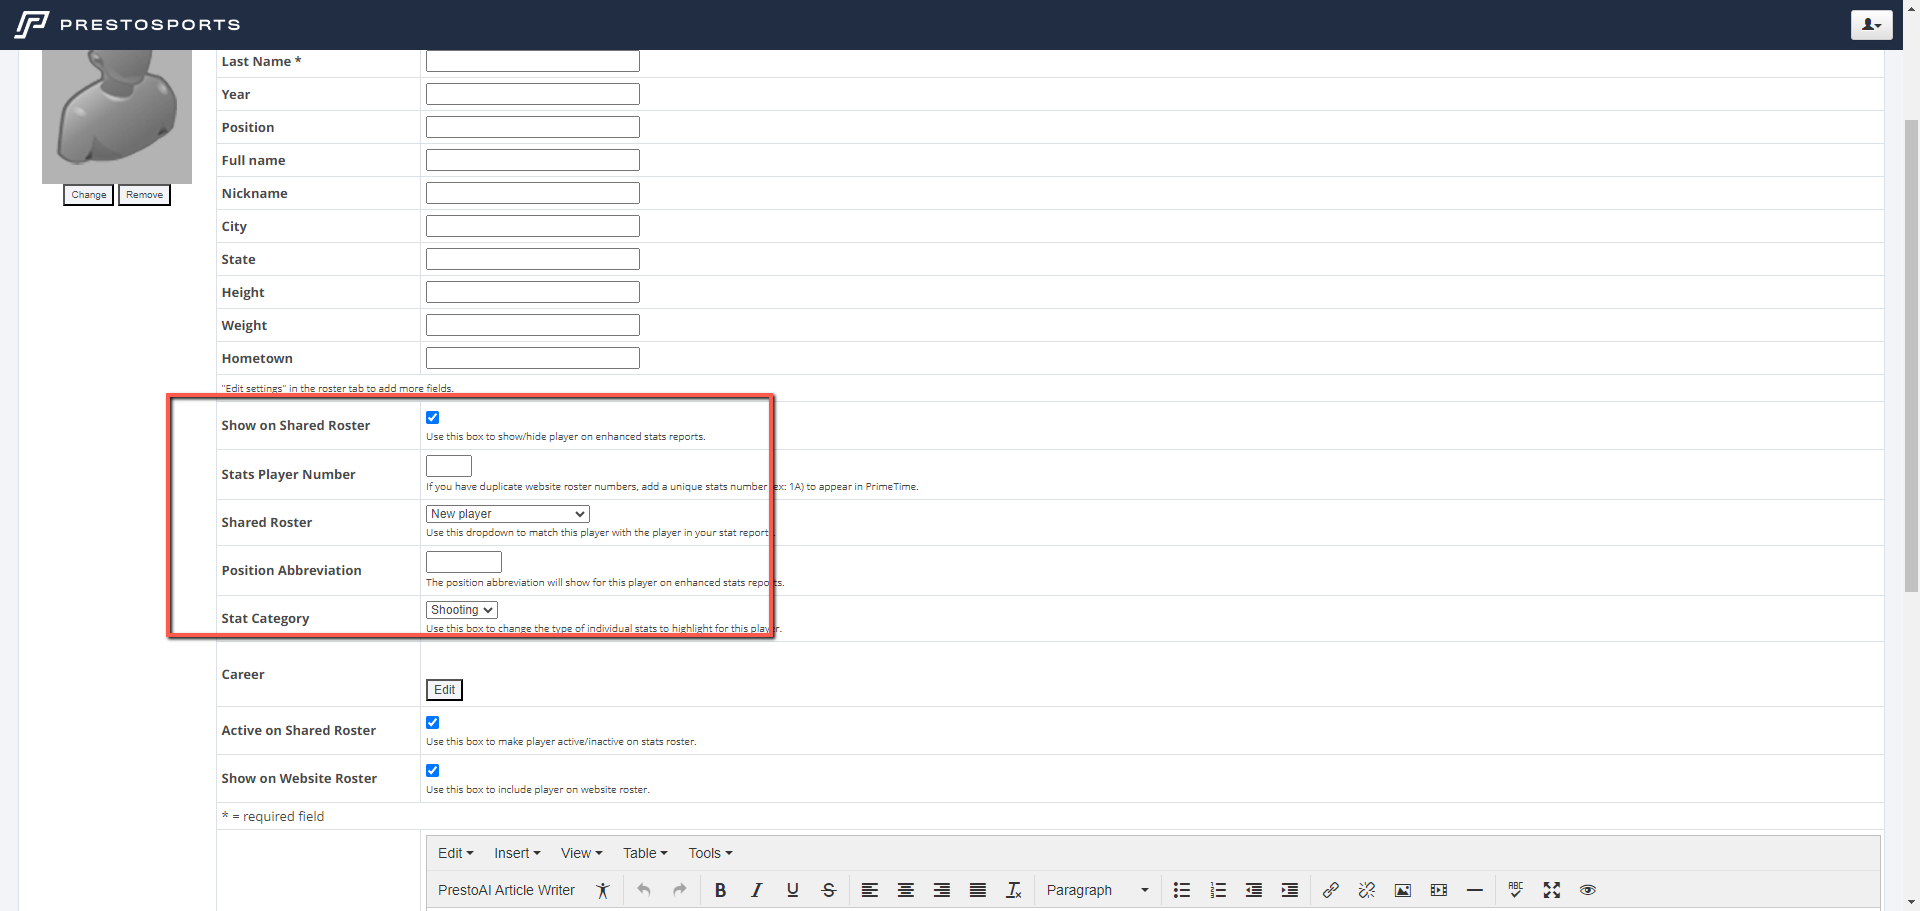Click the Career Edit button

tap(444, 690)
